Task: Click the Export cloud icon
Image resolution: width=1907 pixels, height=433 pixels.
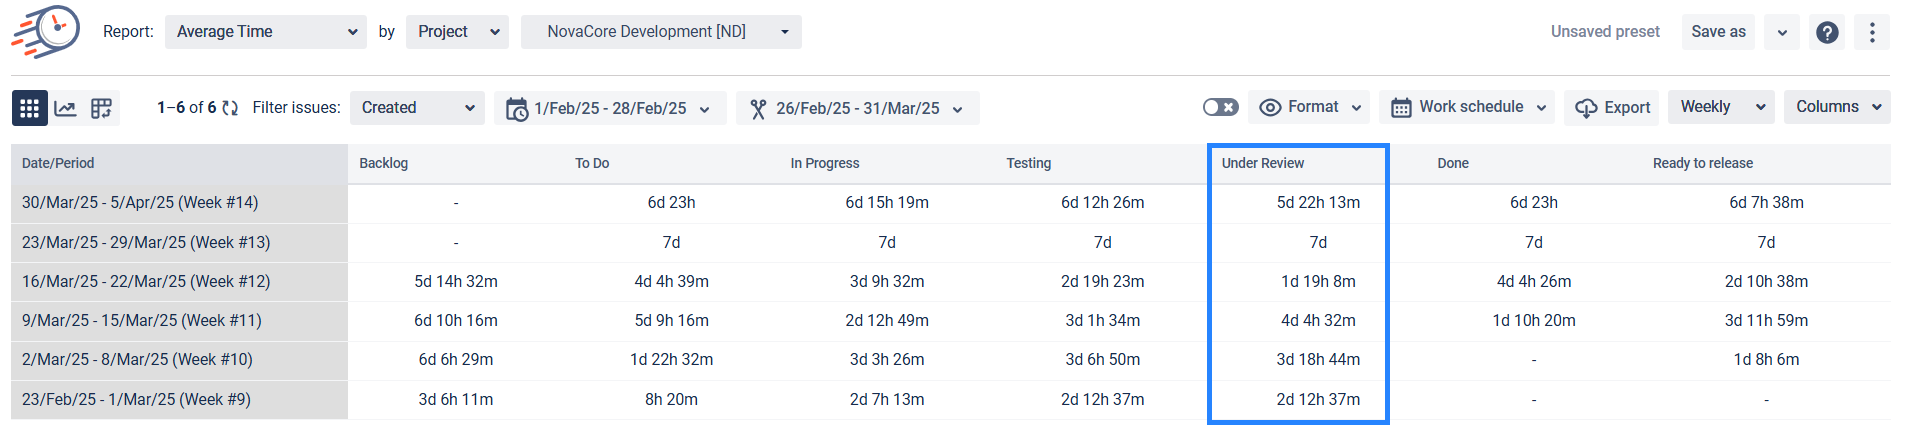Action: coord(1586,108)
